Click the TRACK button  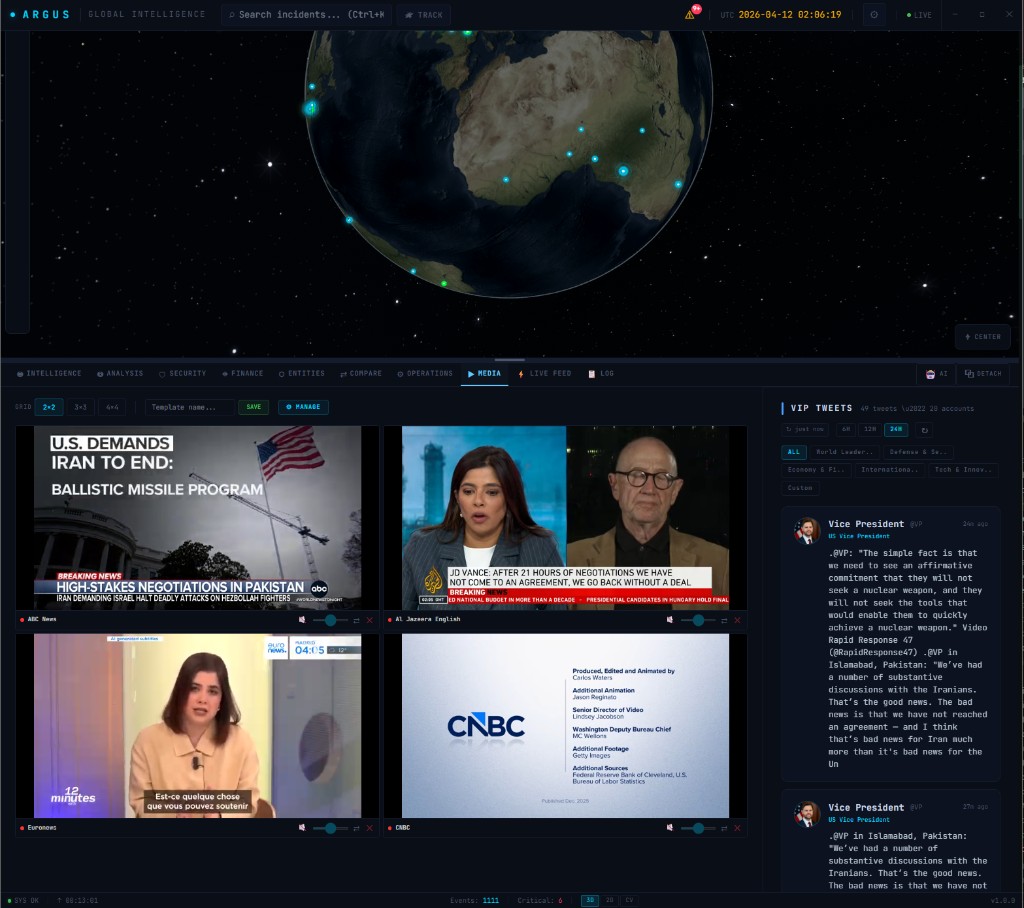pyautogui.click(x=424, y=14)
